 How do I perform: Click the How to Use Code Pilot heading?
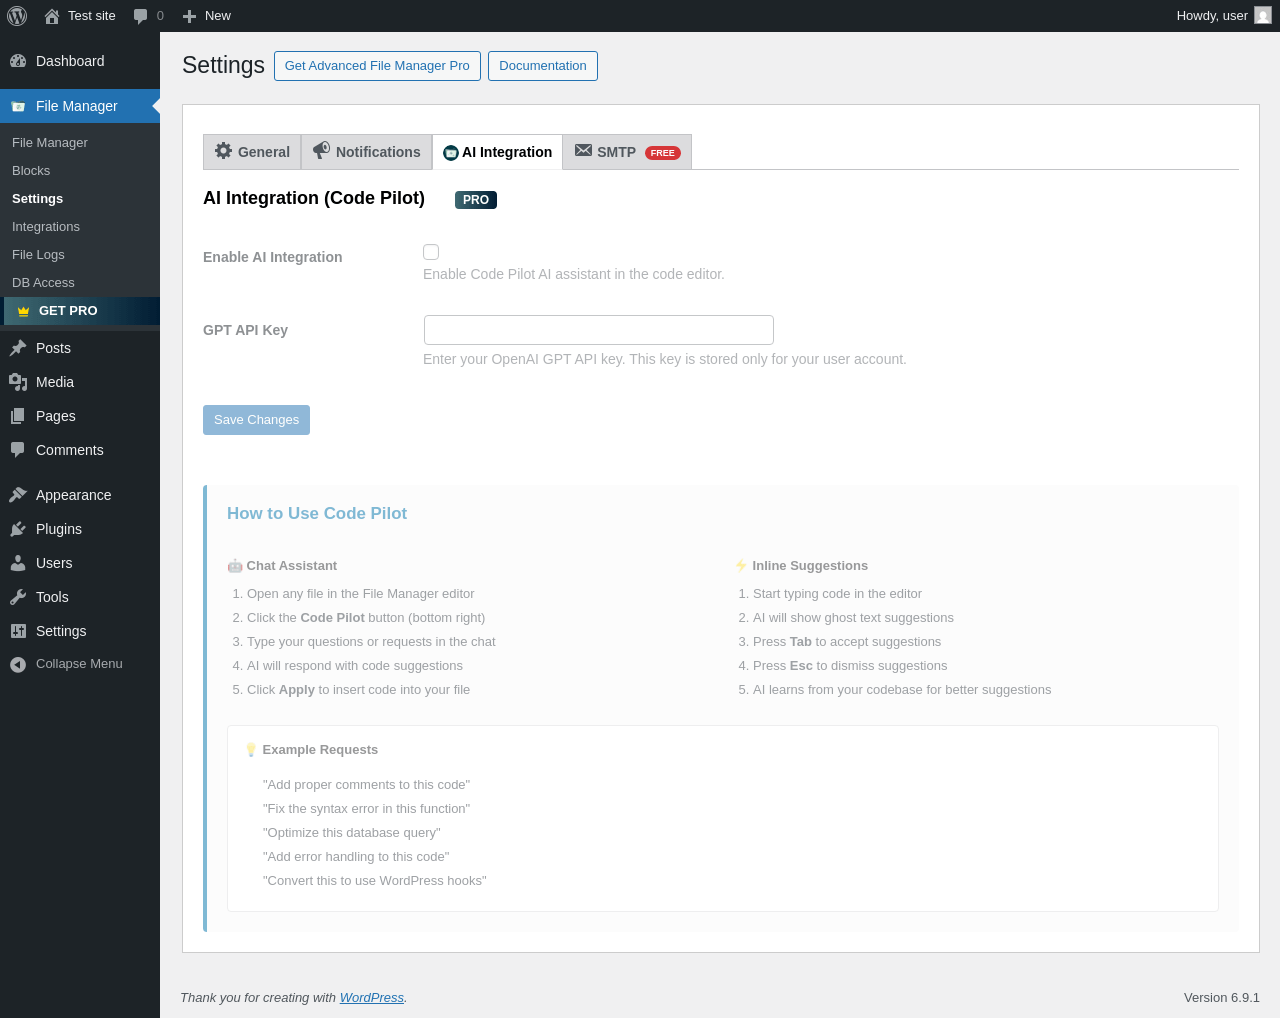[x=317, y=513]
